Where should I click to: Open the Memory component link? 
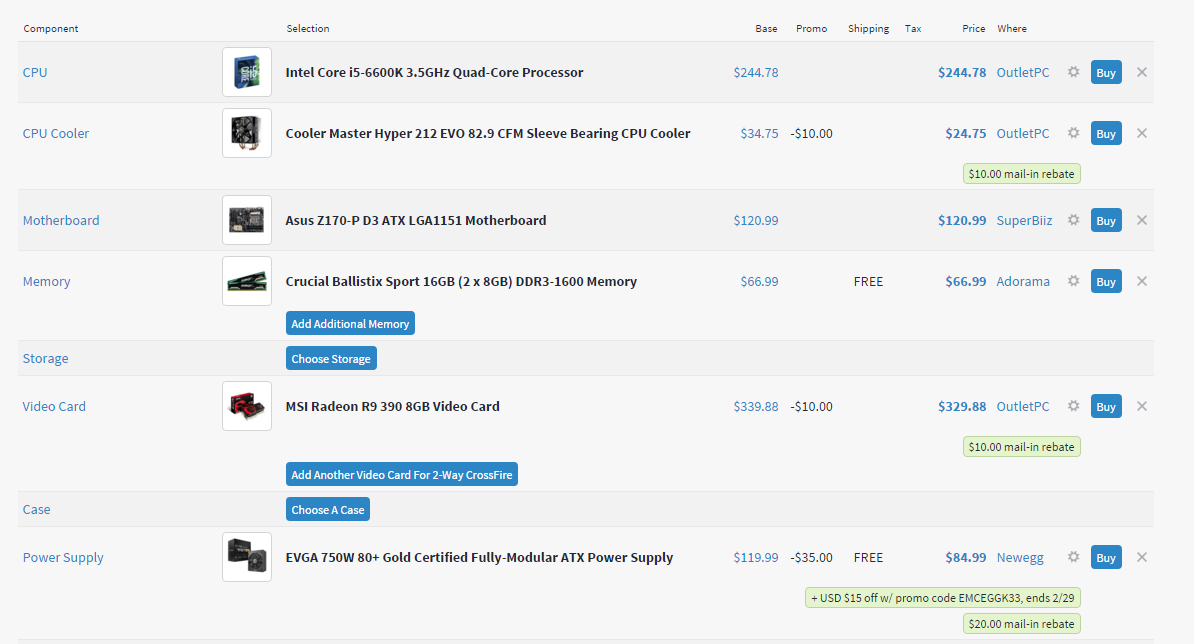pyautogui.click(x=46, y=281)
